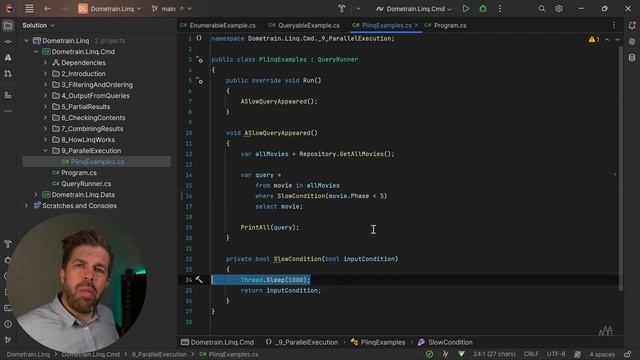The image size is (640, 360).
Task: Start debugging with the green bug icon
Action: 483,9
